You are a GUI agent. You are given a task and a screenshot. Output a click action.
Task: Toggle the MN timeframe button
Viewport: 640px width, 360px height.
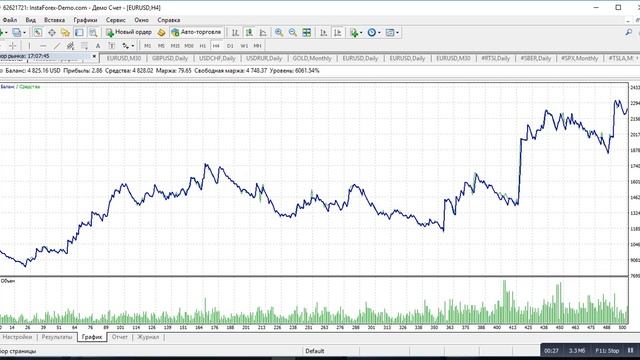pyautogui.click(x=258, y=46)
